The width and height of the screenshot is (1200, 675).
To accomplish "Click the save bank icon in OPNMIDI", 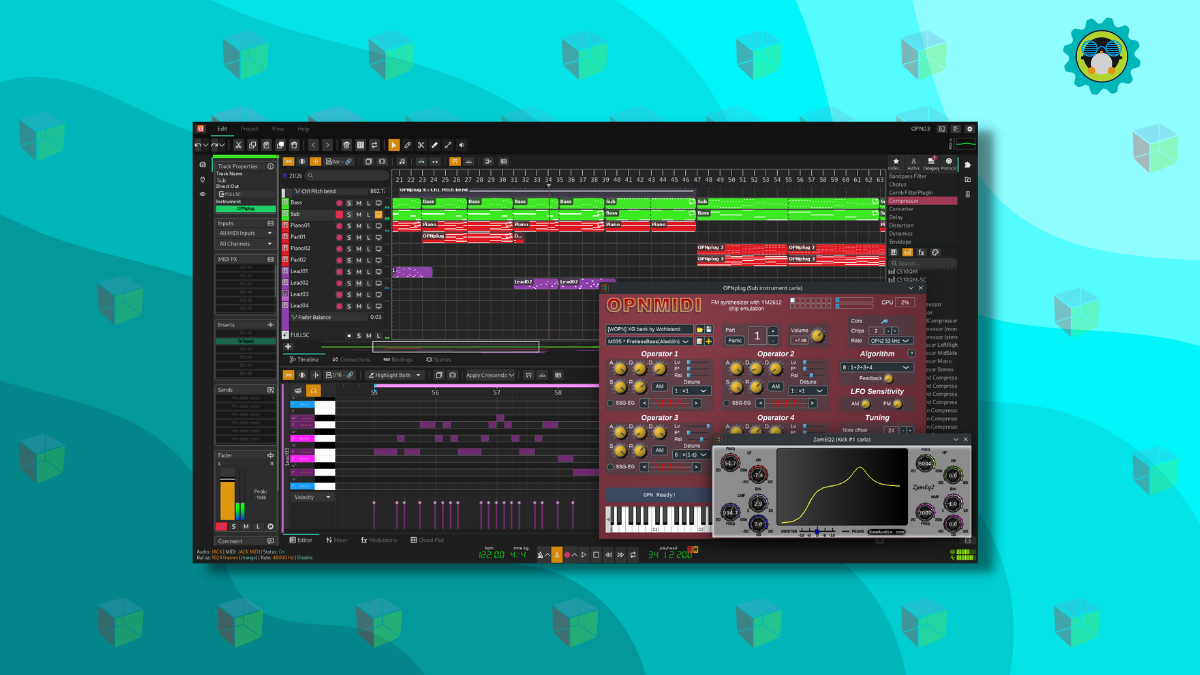I will click(708, 329).
